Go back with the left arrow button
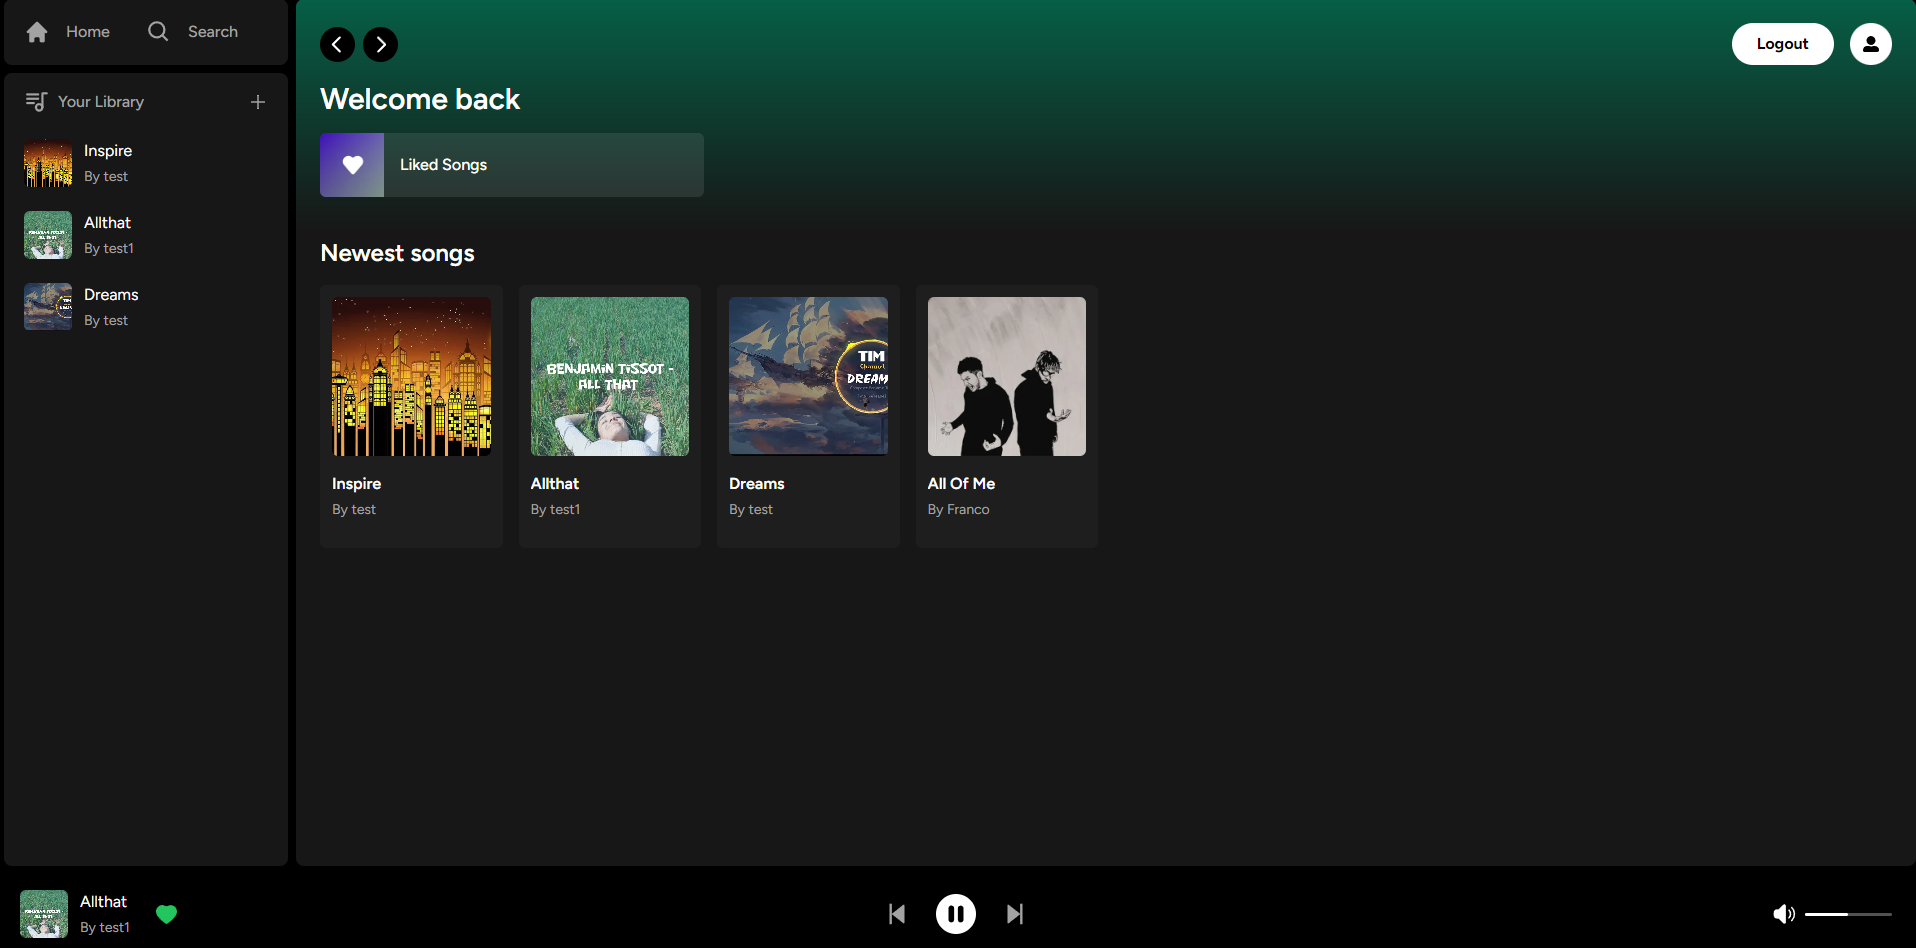 (x=337, y=44)
